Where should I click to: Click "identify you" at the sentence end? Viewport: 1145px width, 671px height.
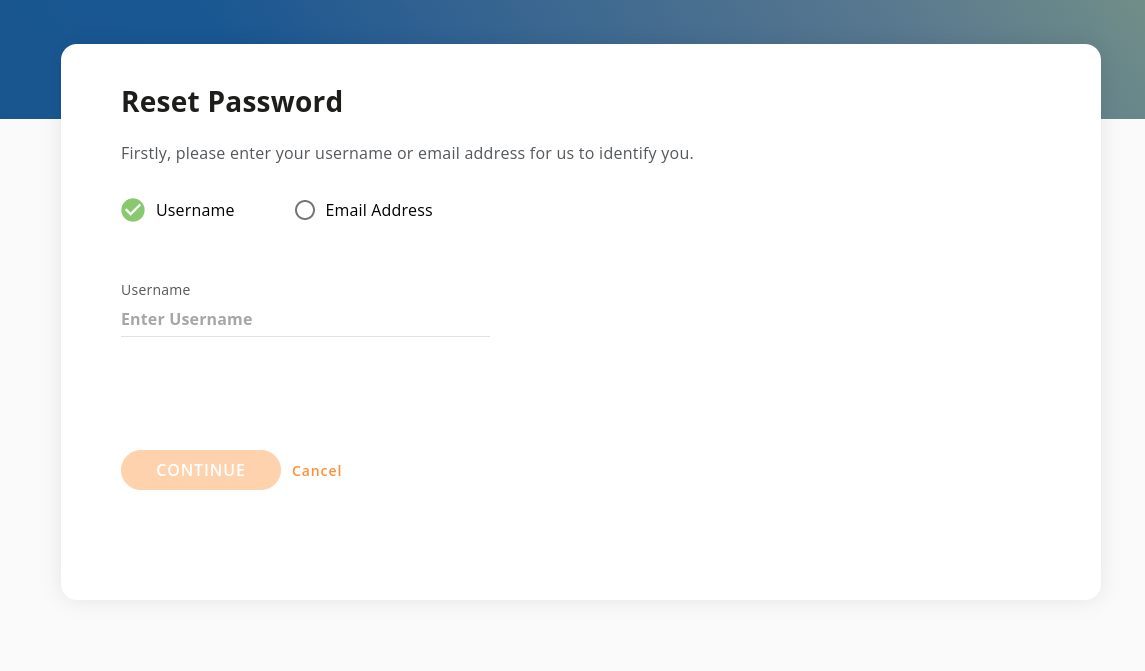coord(644,153)
